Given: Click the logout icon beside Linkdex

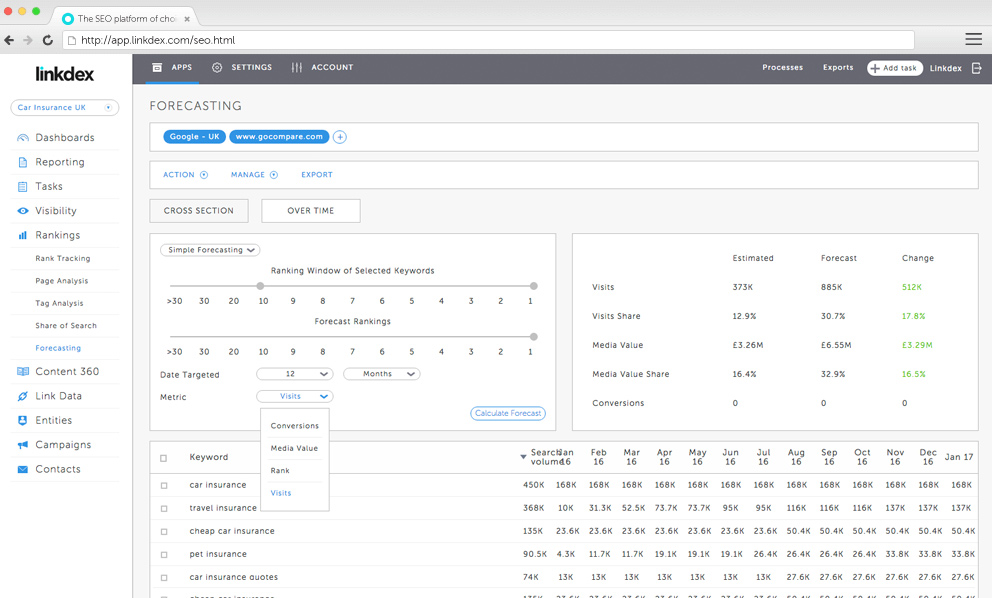Looking at the screenshot, I should [977, 68].
